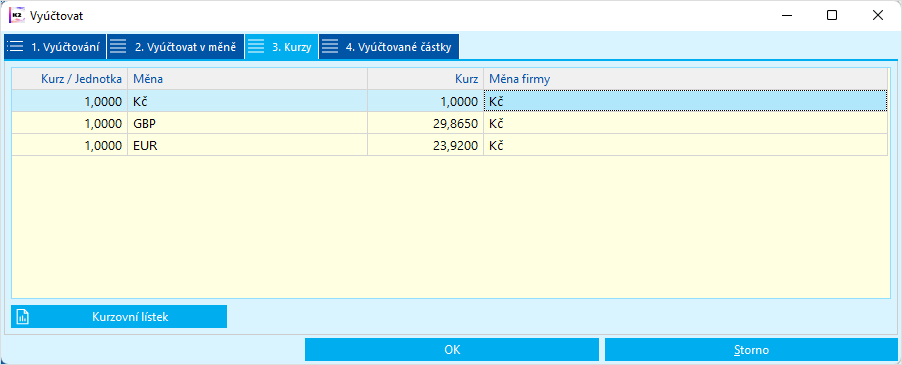Click the lines icon on Vyúčtovat v měně tab

tap(118, 47)
